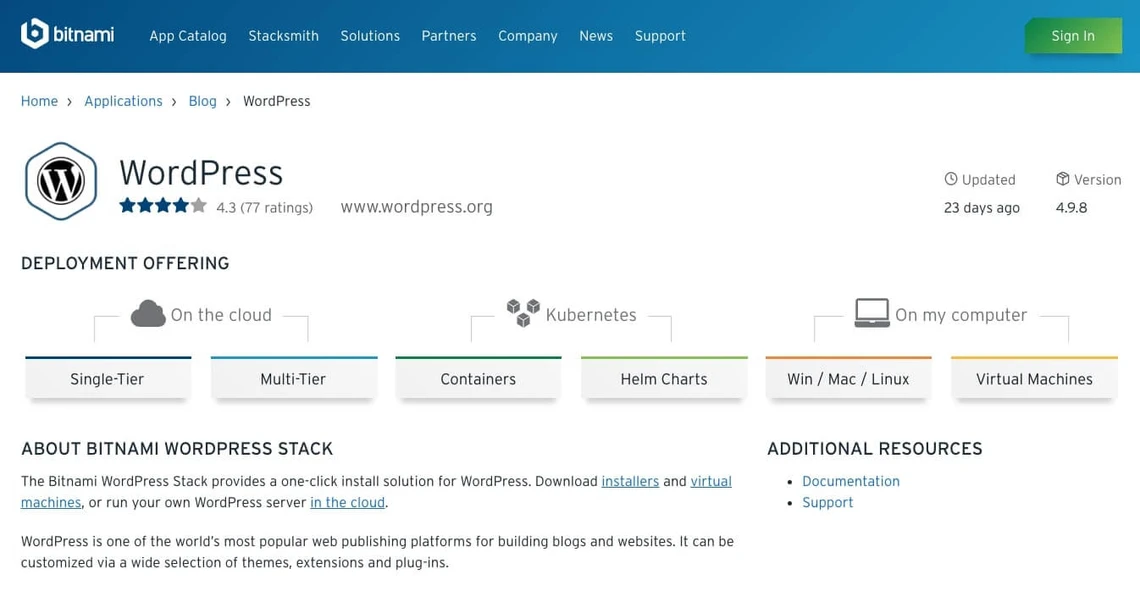
Task: Navigate to Applications in the breadcrumb
Action: click(x=123, y=101)
